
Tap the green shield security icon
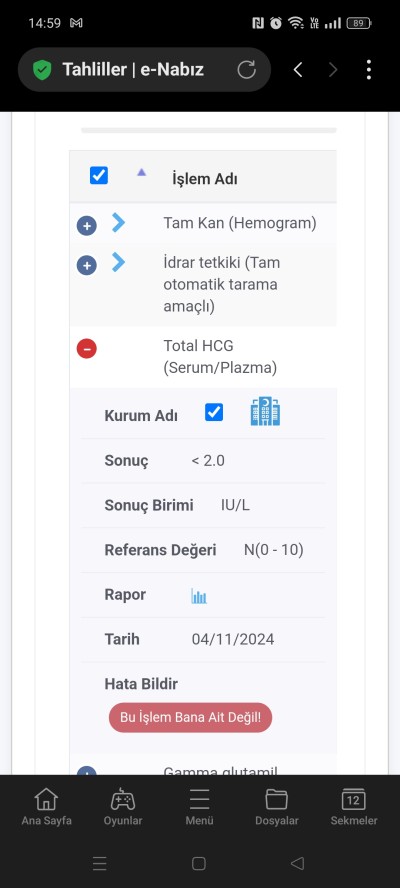point(42,70)
